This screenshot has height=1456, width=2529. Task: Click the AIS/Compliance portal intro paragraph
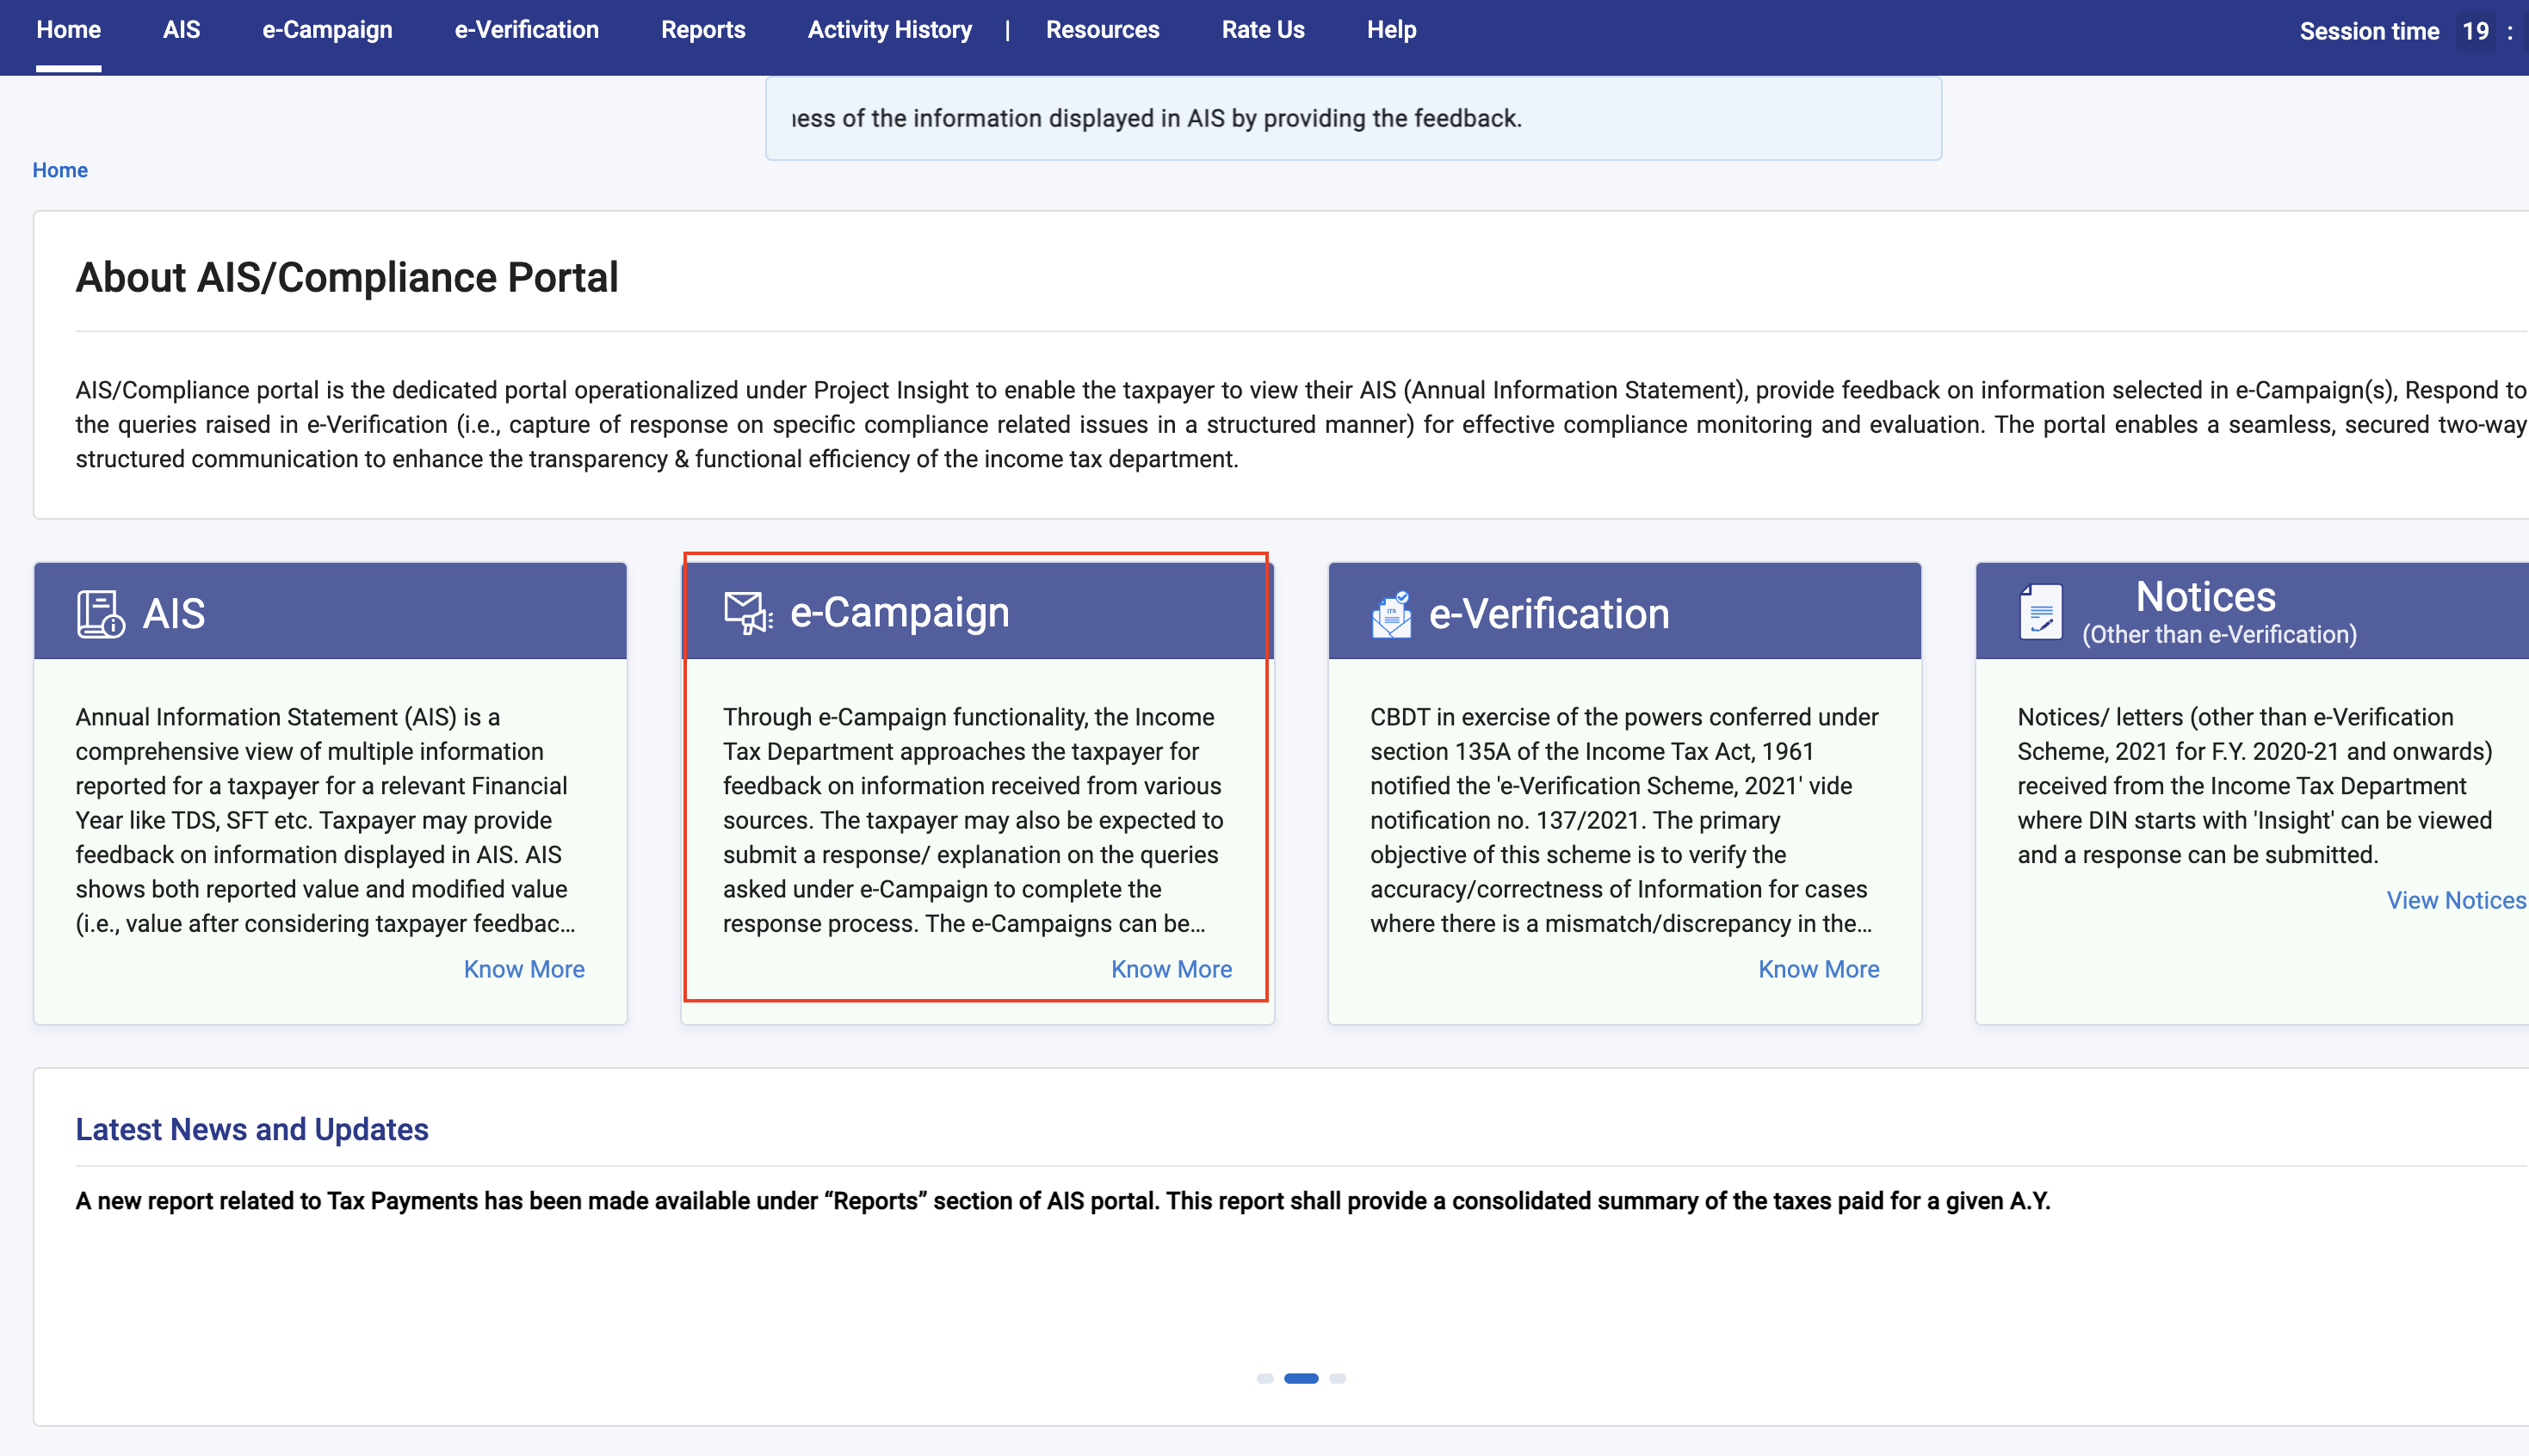pyautogui.click(x=1301, y=424)
